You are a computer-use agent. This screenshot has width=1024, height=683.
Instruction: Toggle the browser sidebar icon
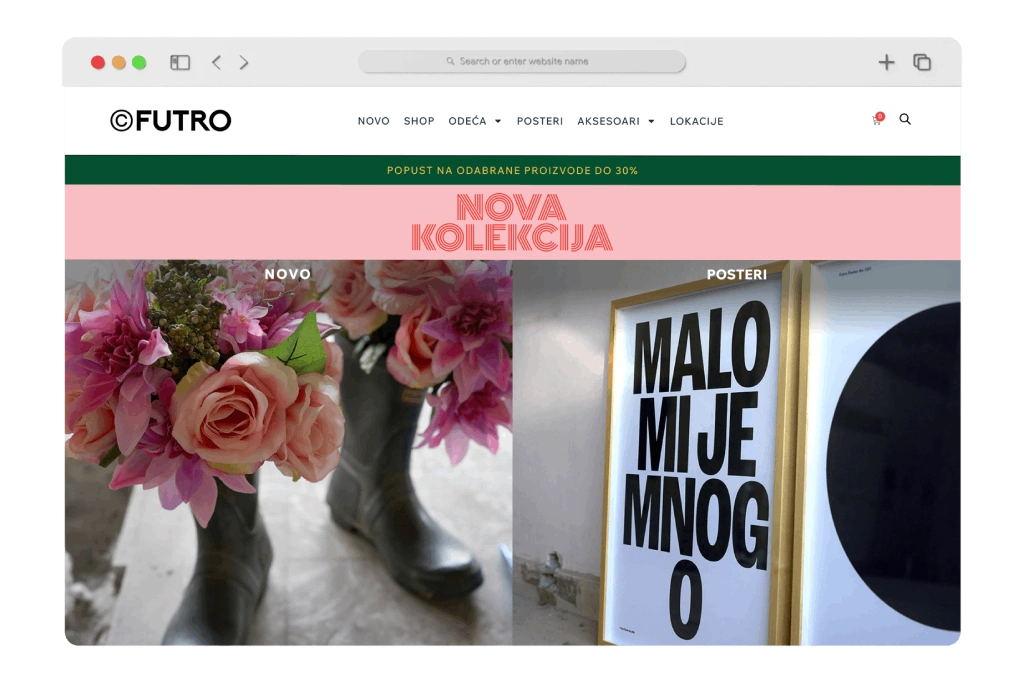179,62
